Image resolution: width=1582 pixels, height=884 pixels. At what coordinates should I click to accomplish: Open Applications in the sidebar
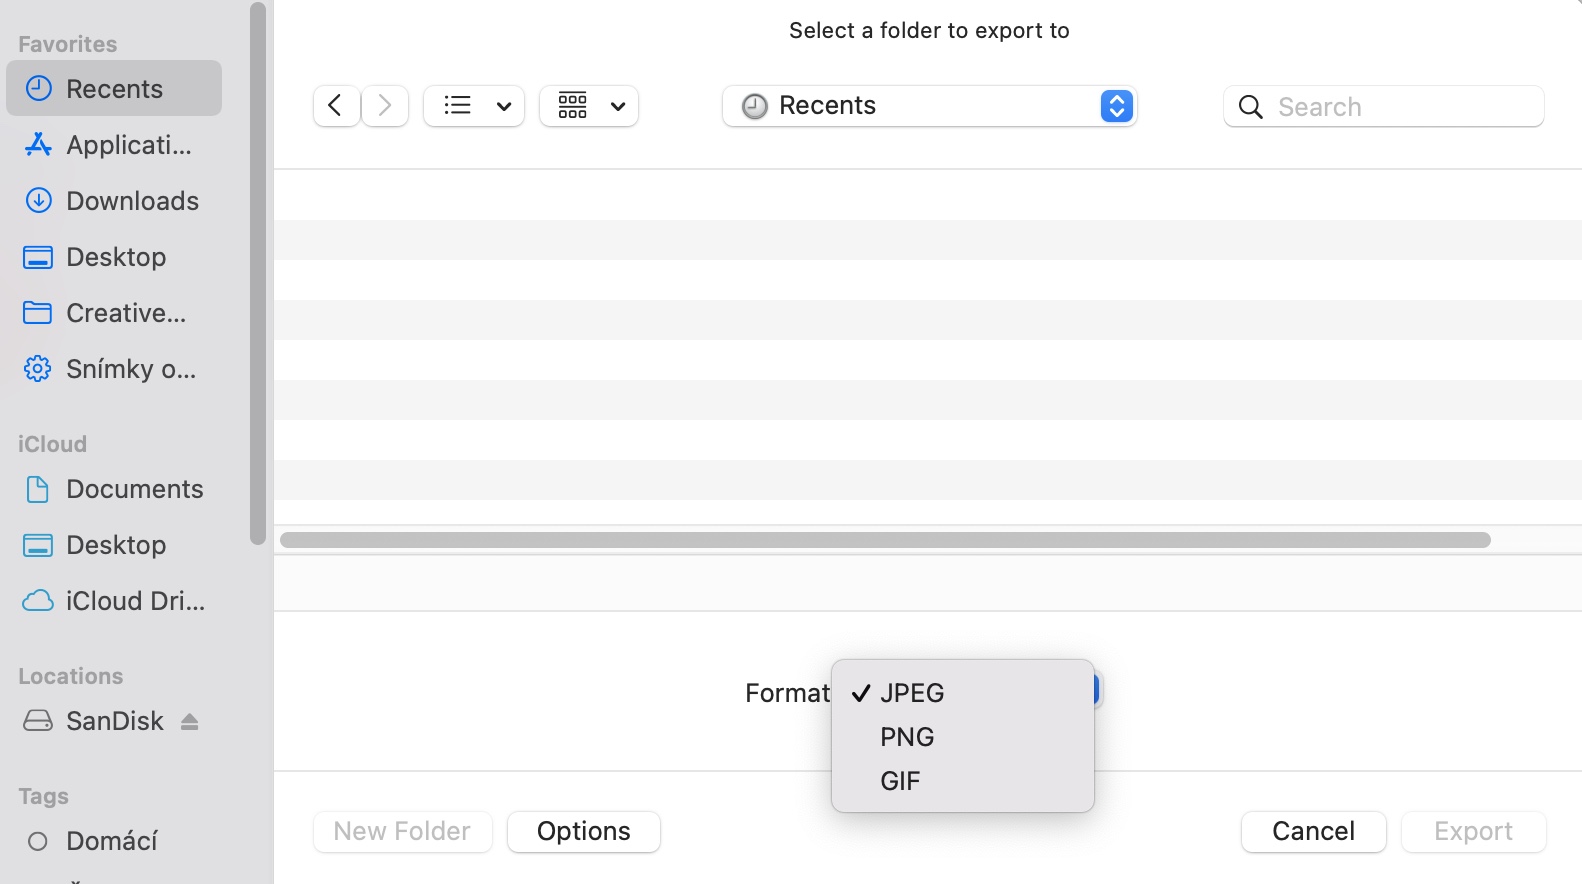tap(128, 145)
